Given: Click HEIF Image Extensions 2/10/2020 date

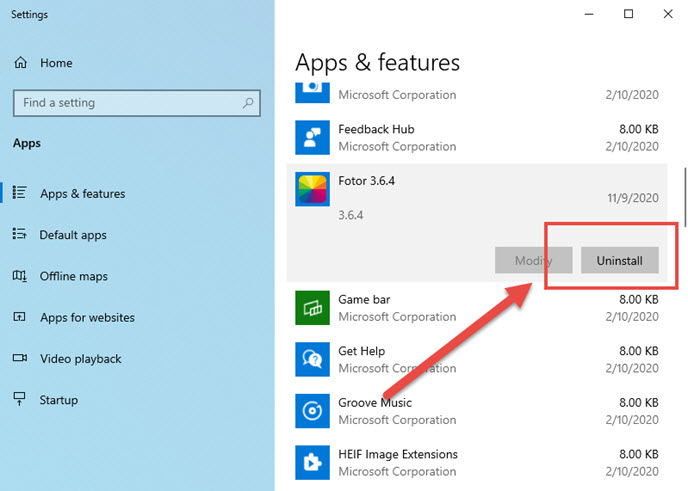Looking at the screenshot, I should click(632, 471).
